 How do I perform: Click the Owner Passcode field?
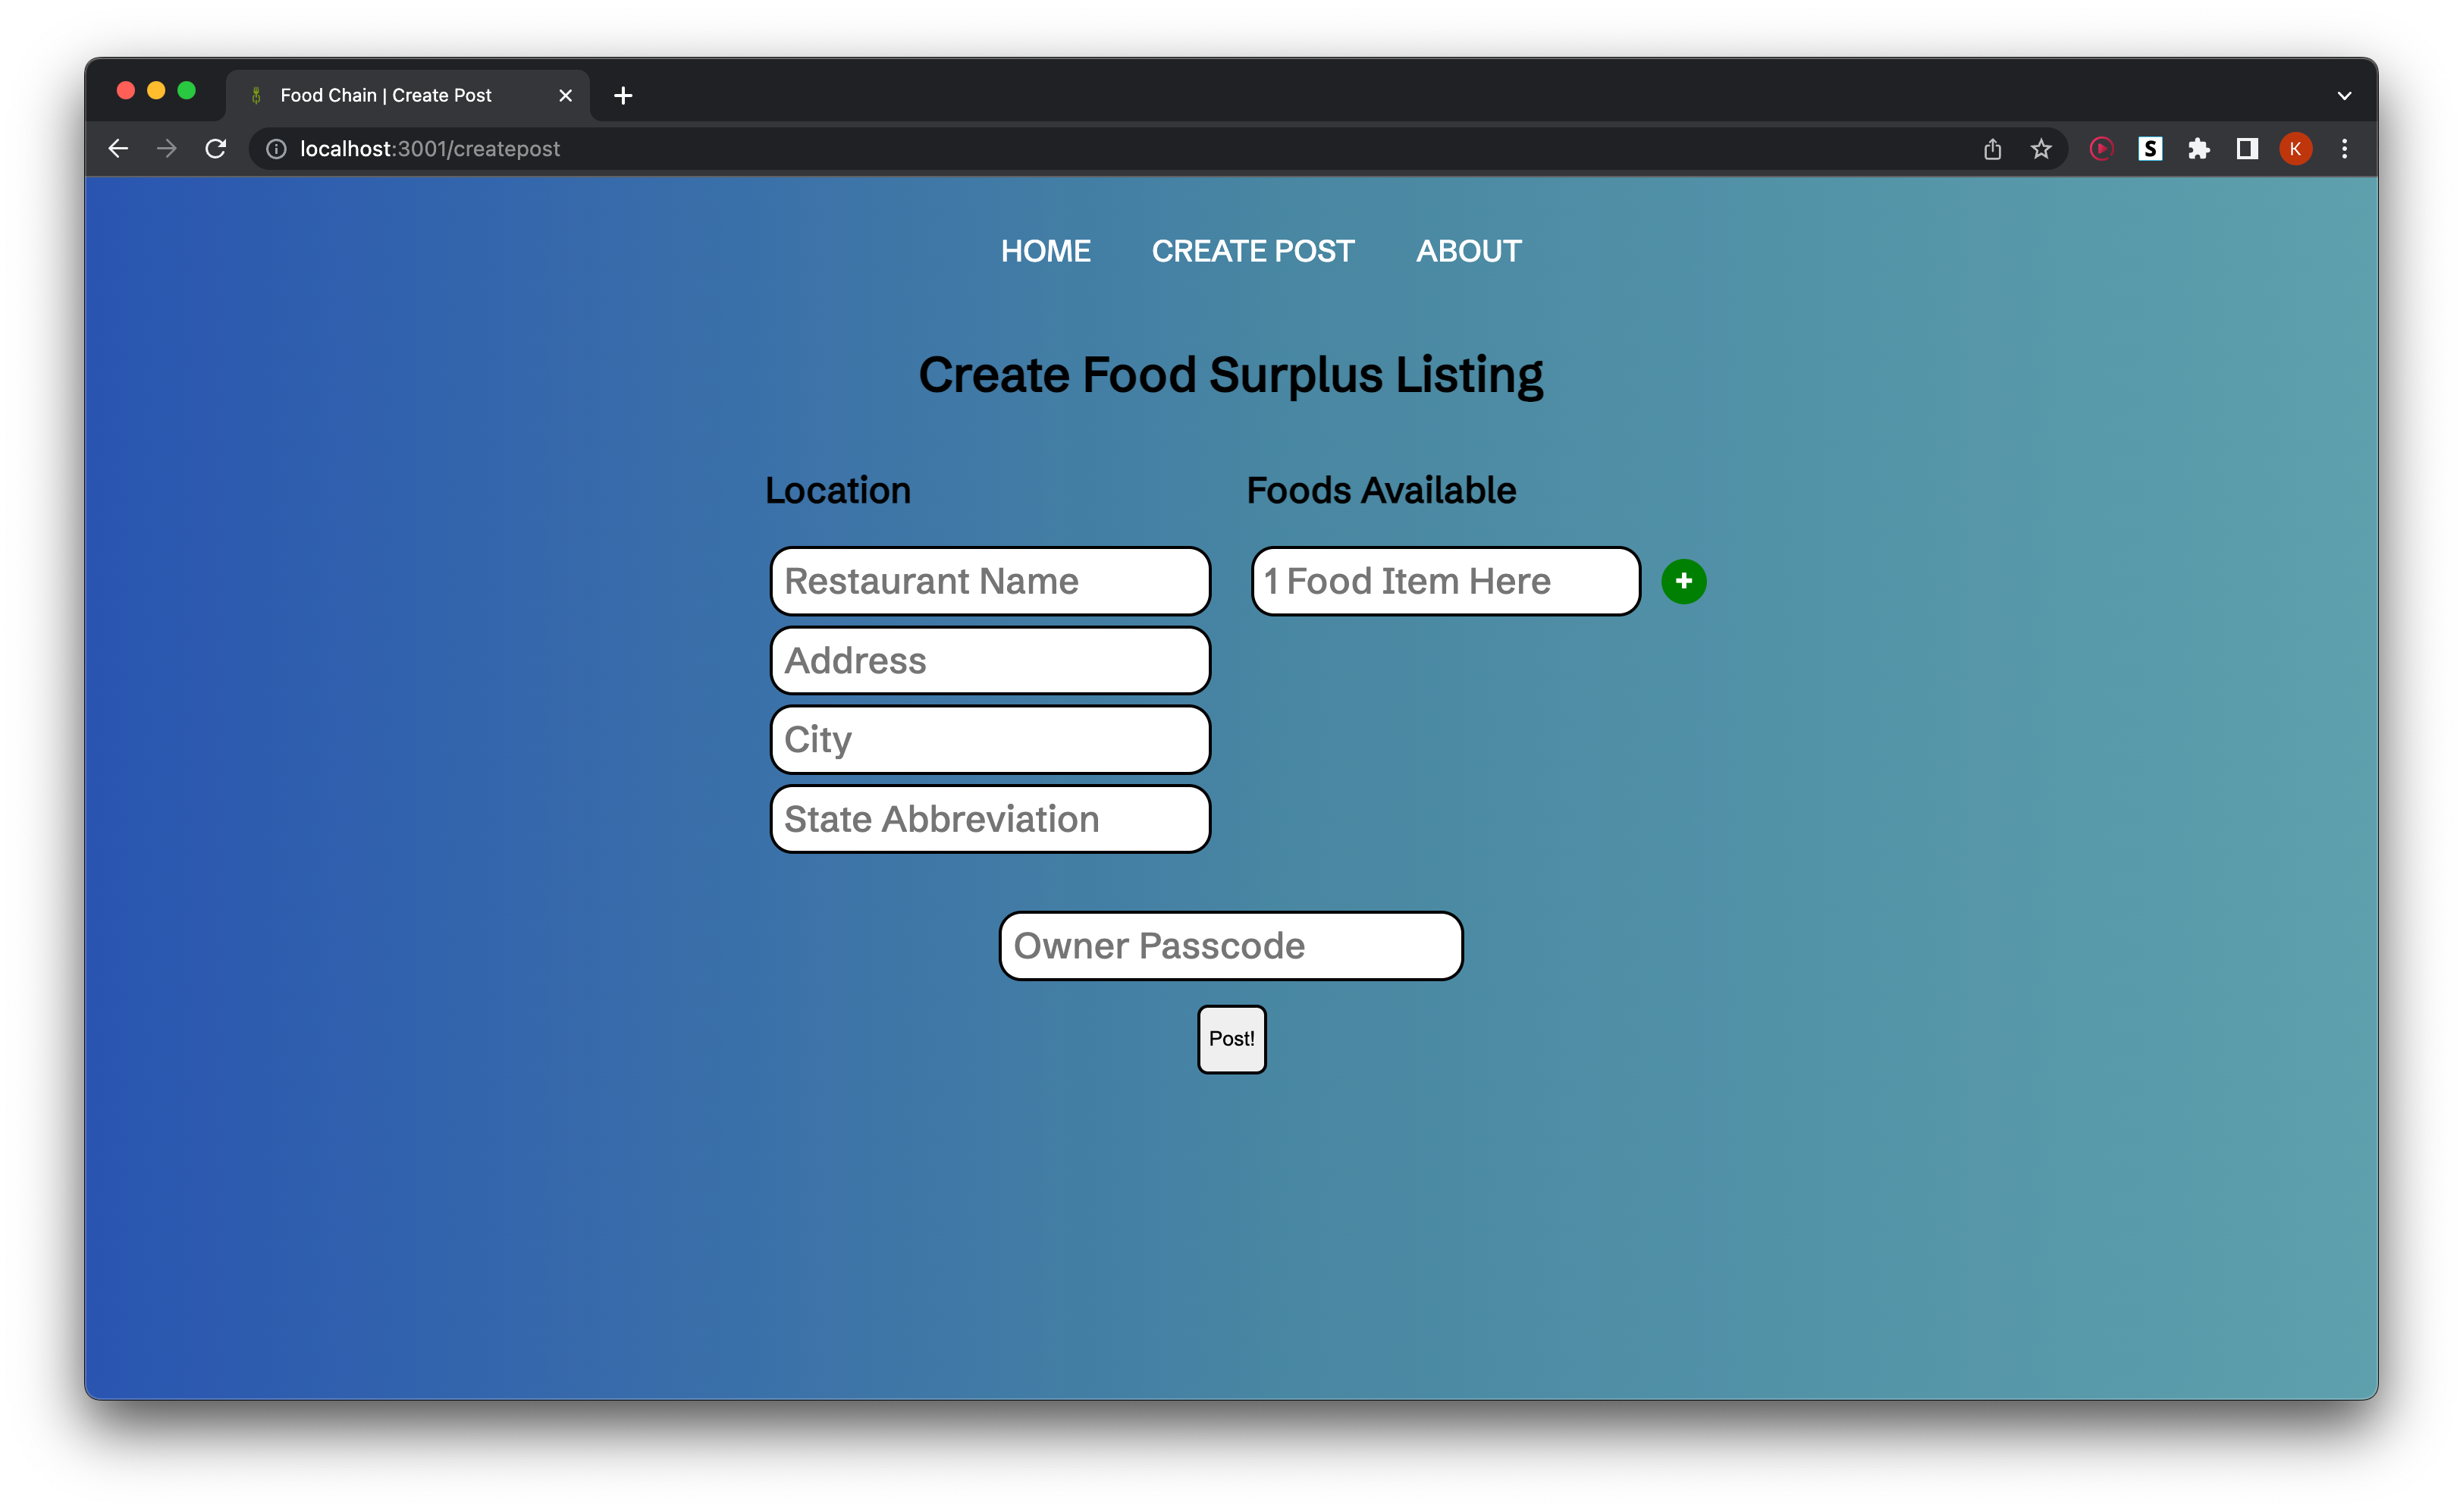click(x=1230, y=946)
